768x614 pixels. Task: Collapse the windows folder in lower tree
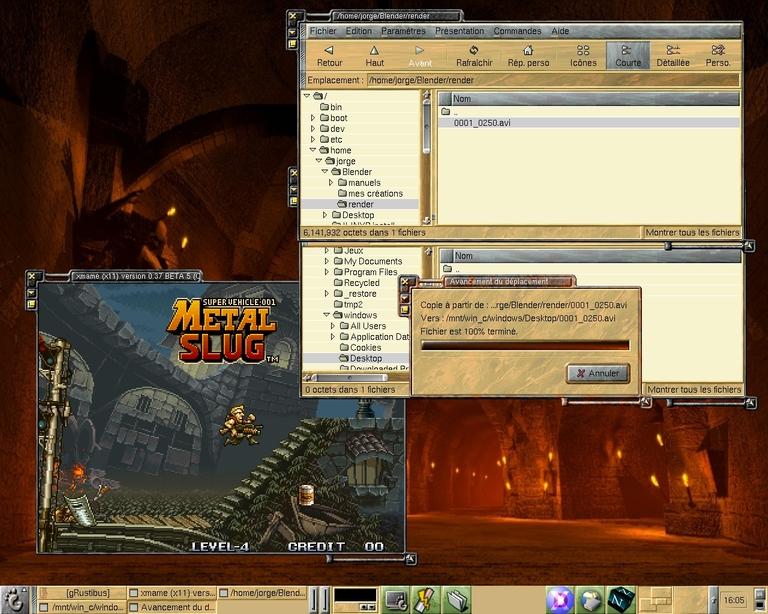[327, 315]
